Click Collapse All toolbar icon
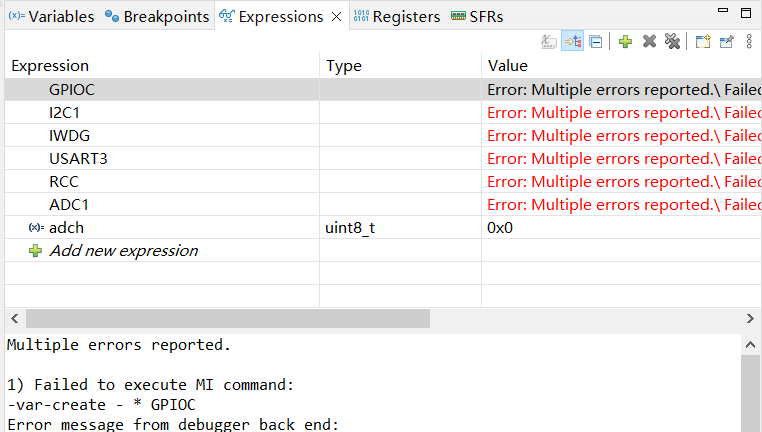 click(x=596, y=42)
